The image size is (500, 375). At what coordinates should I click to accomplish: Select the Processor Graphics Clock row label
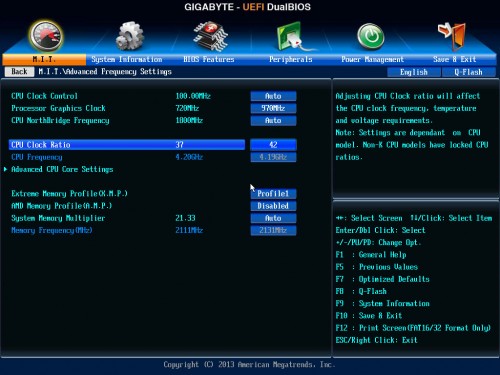tap(58, 108)
